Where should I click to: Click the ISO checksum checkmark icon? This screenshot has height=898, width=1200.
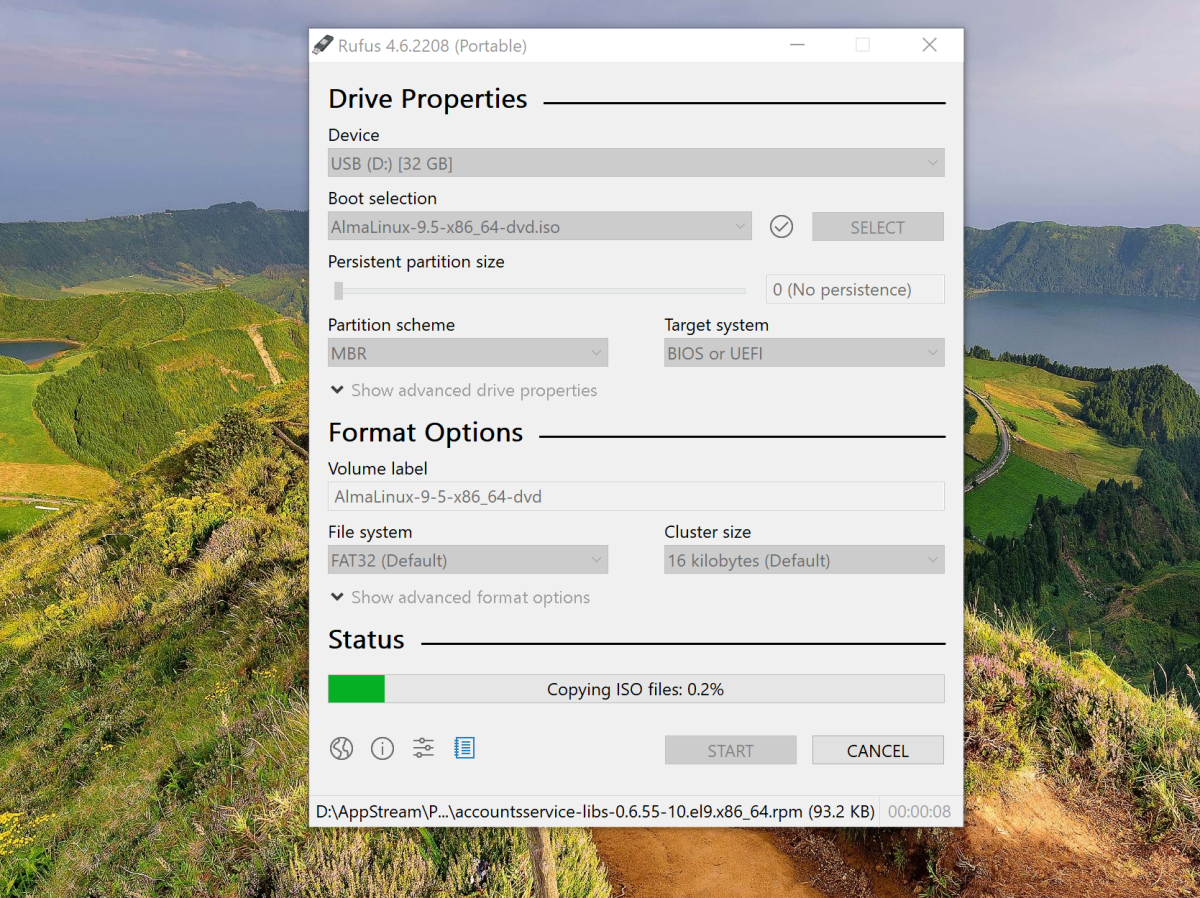tap(781, 227)
